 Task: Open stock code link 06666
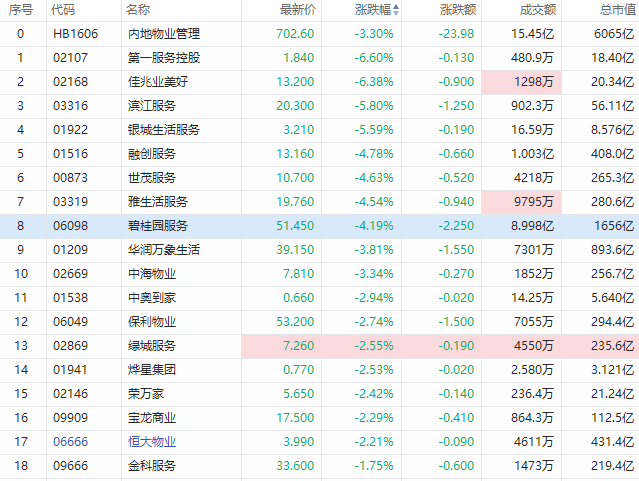click(x=71, y=441)
